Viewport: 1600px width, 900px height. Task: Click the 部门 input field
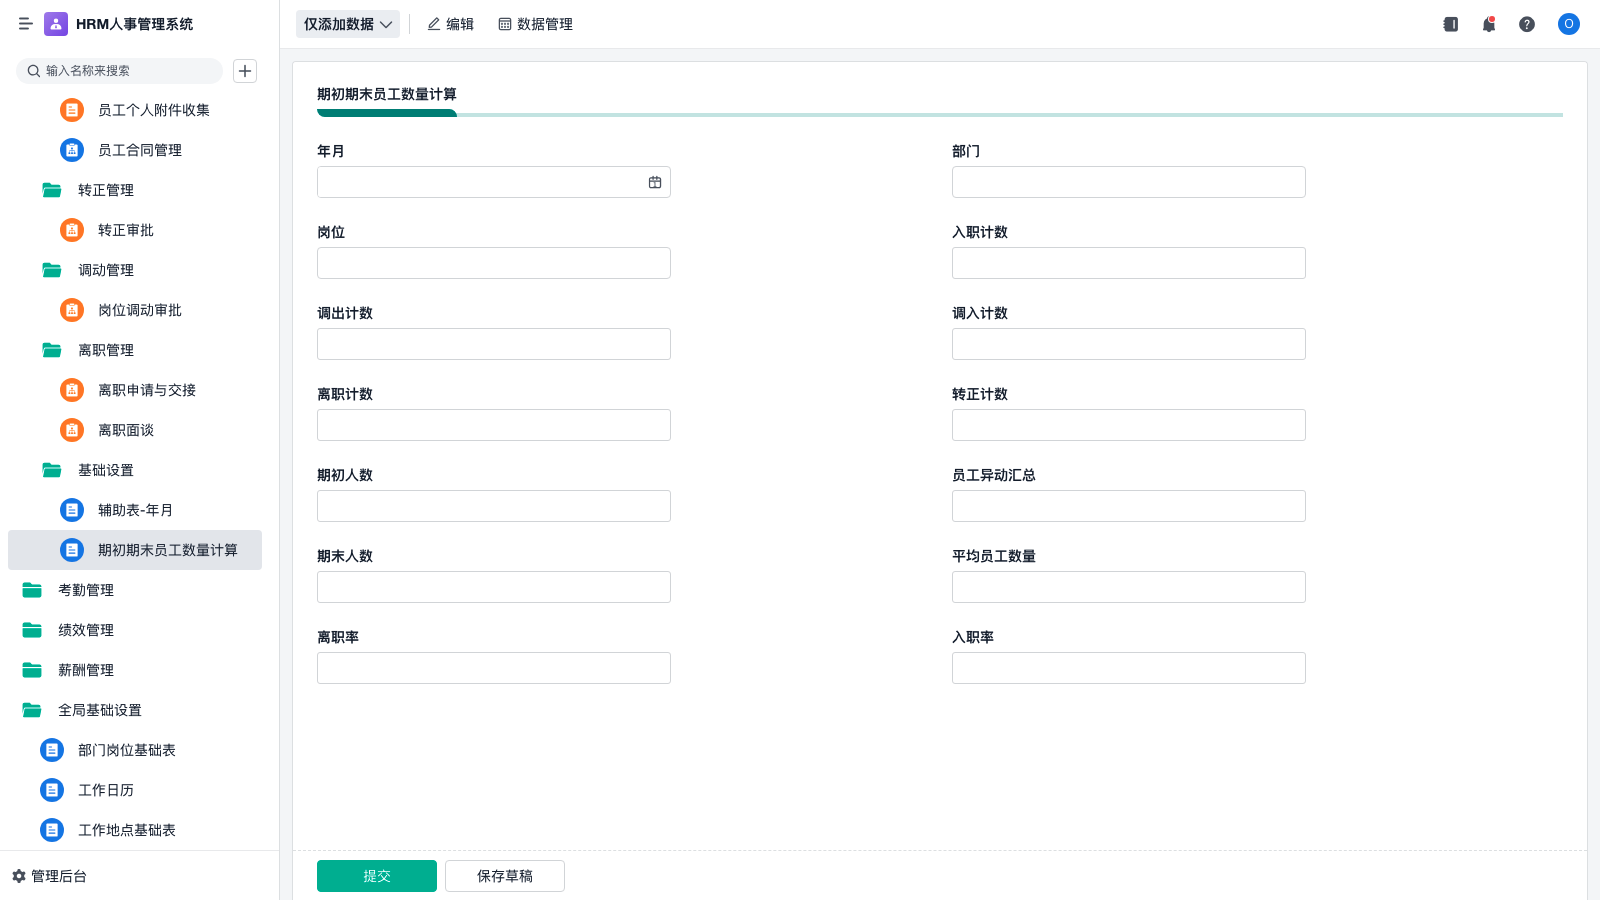[1128, 182]
